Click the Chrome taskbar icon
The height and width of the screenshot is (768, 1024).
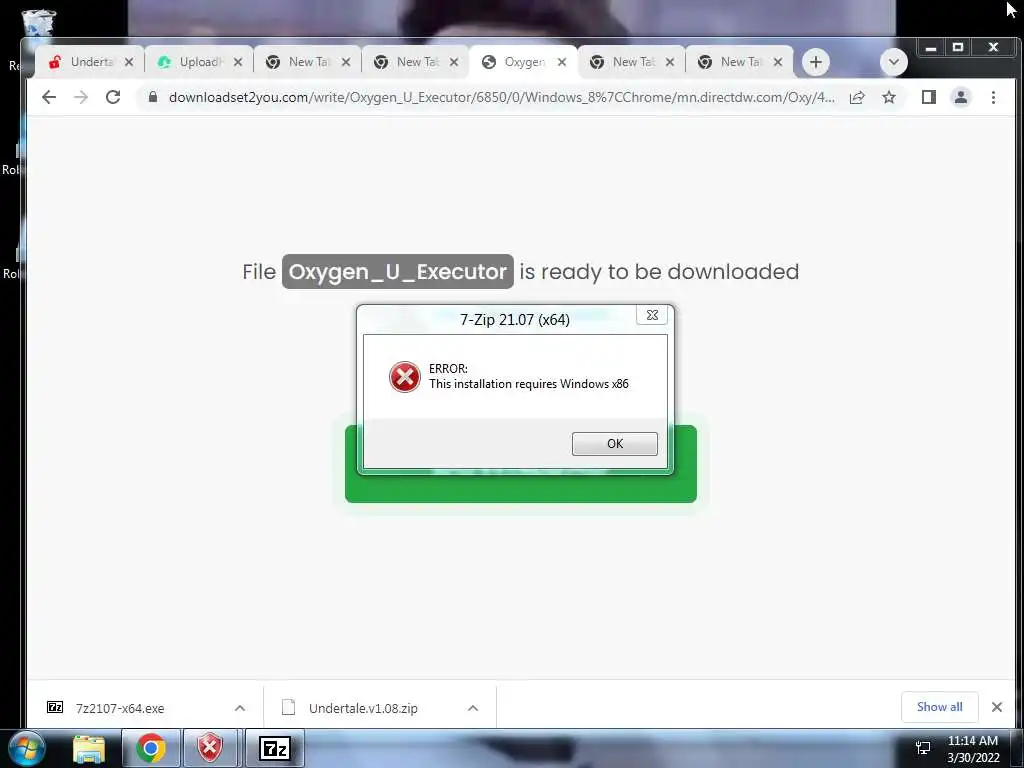coord(151,748)
